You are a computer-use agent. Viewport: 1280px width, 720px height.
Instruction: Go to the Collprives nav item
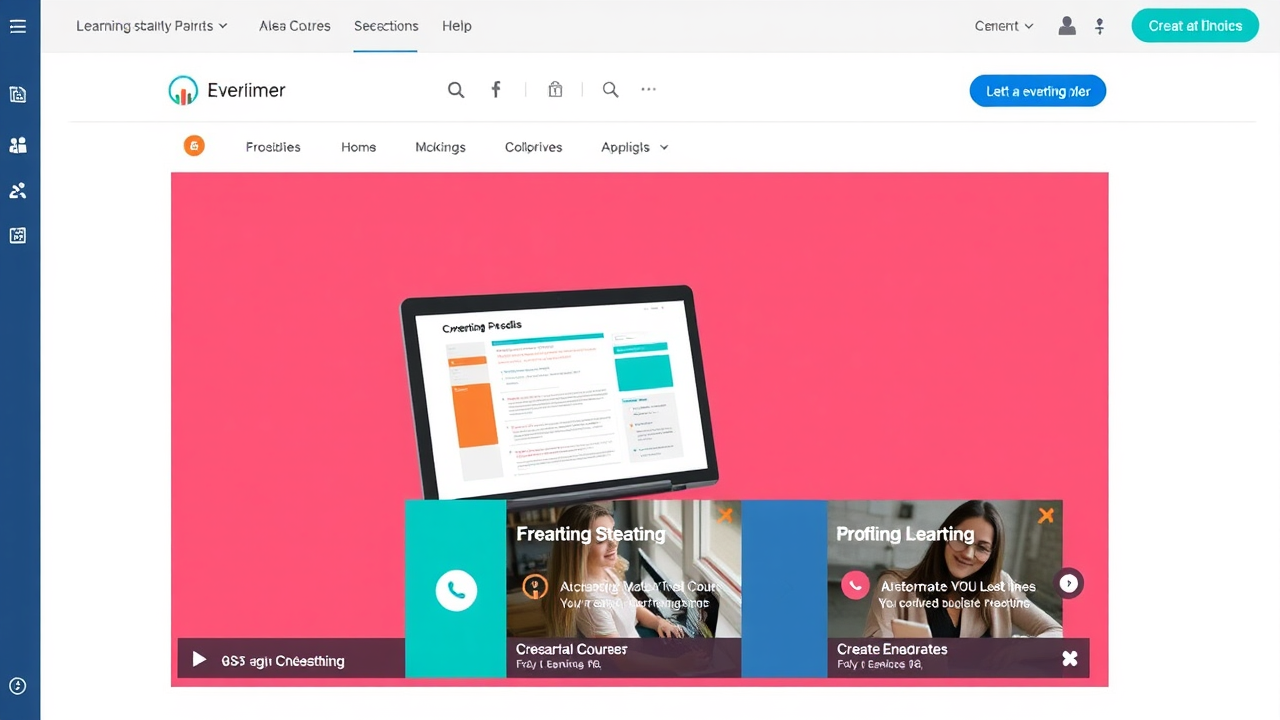(534, 147)
